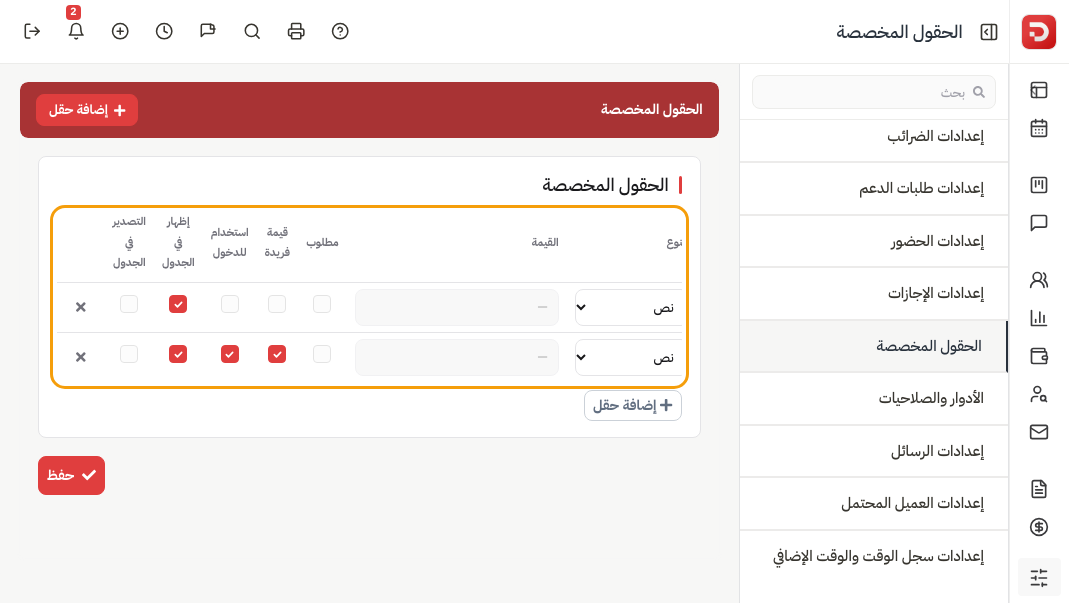Image resolution: width=1069 pixels, height=603 pixels.
Task: Delete the second custom field row
Action: point(80,357)
